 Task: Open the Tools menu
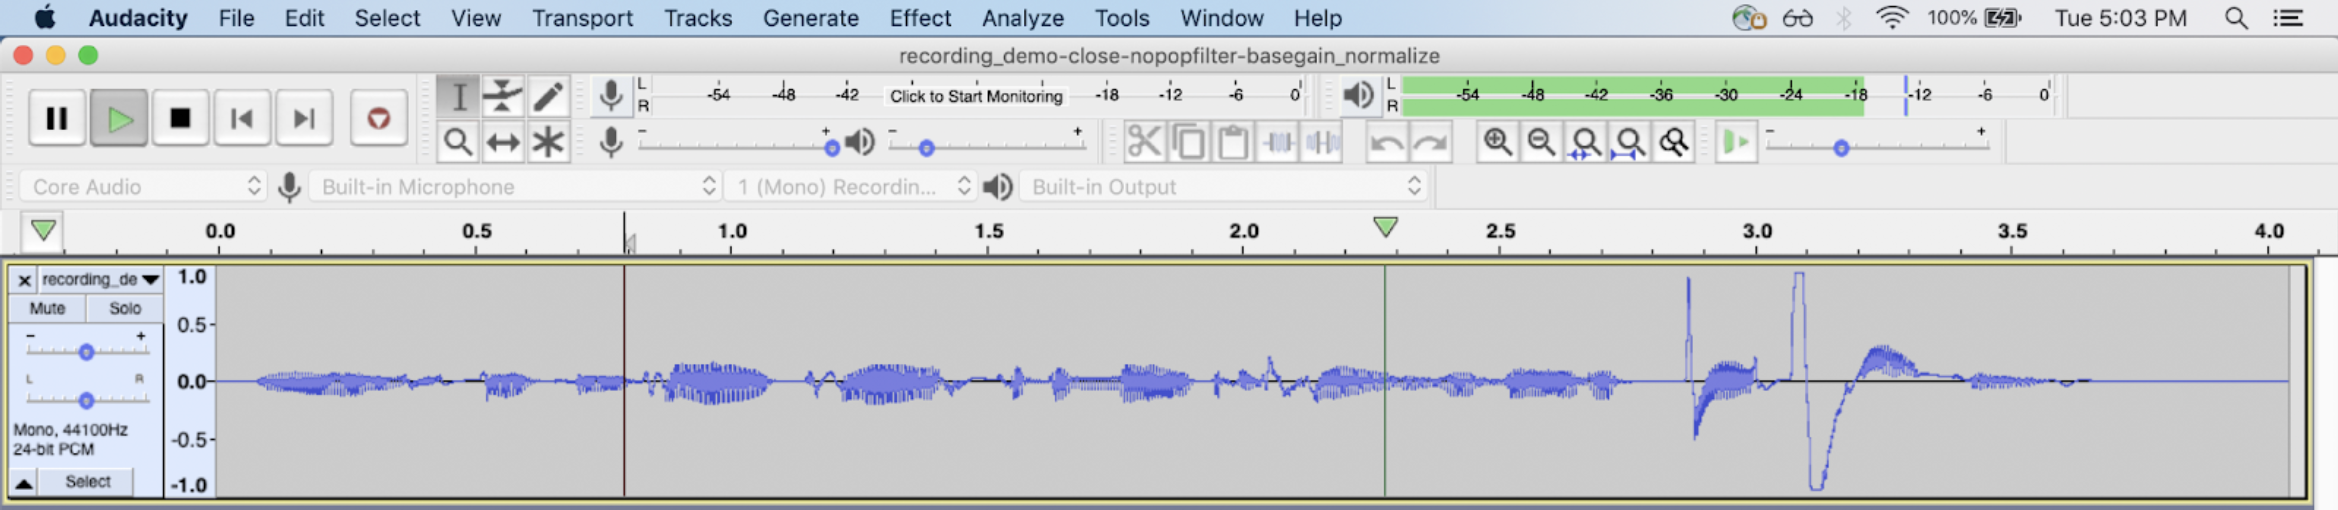coord(1122,18)
